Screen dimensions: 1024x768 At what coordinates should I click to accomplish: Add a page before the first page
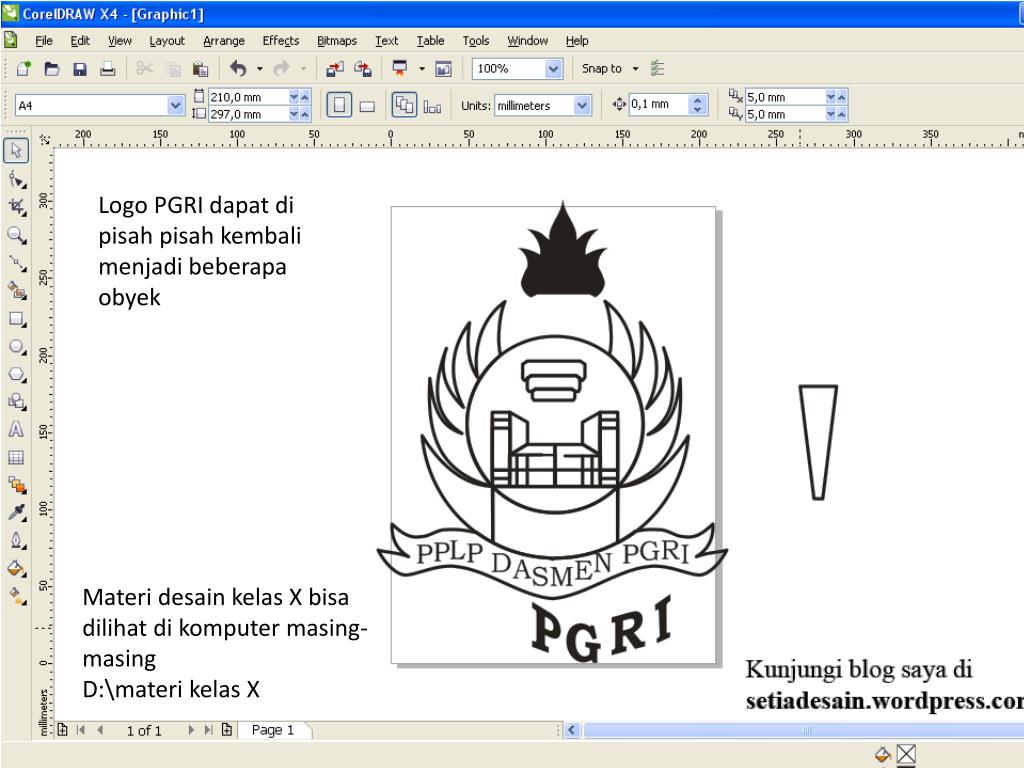tap(63, 729)
